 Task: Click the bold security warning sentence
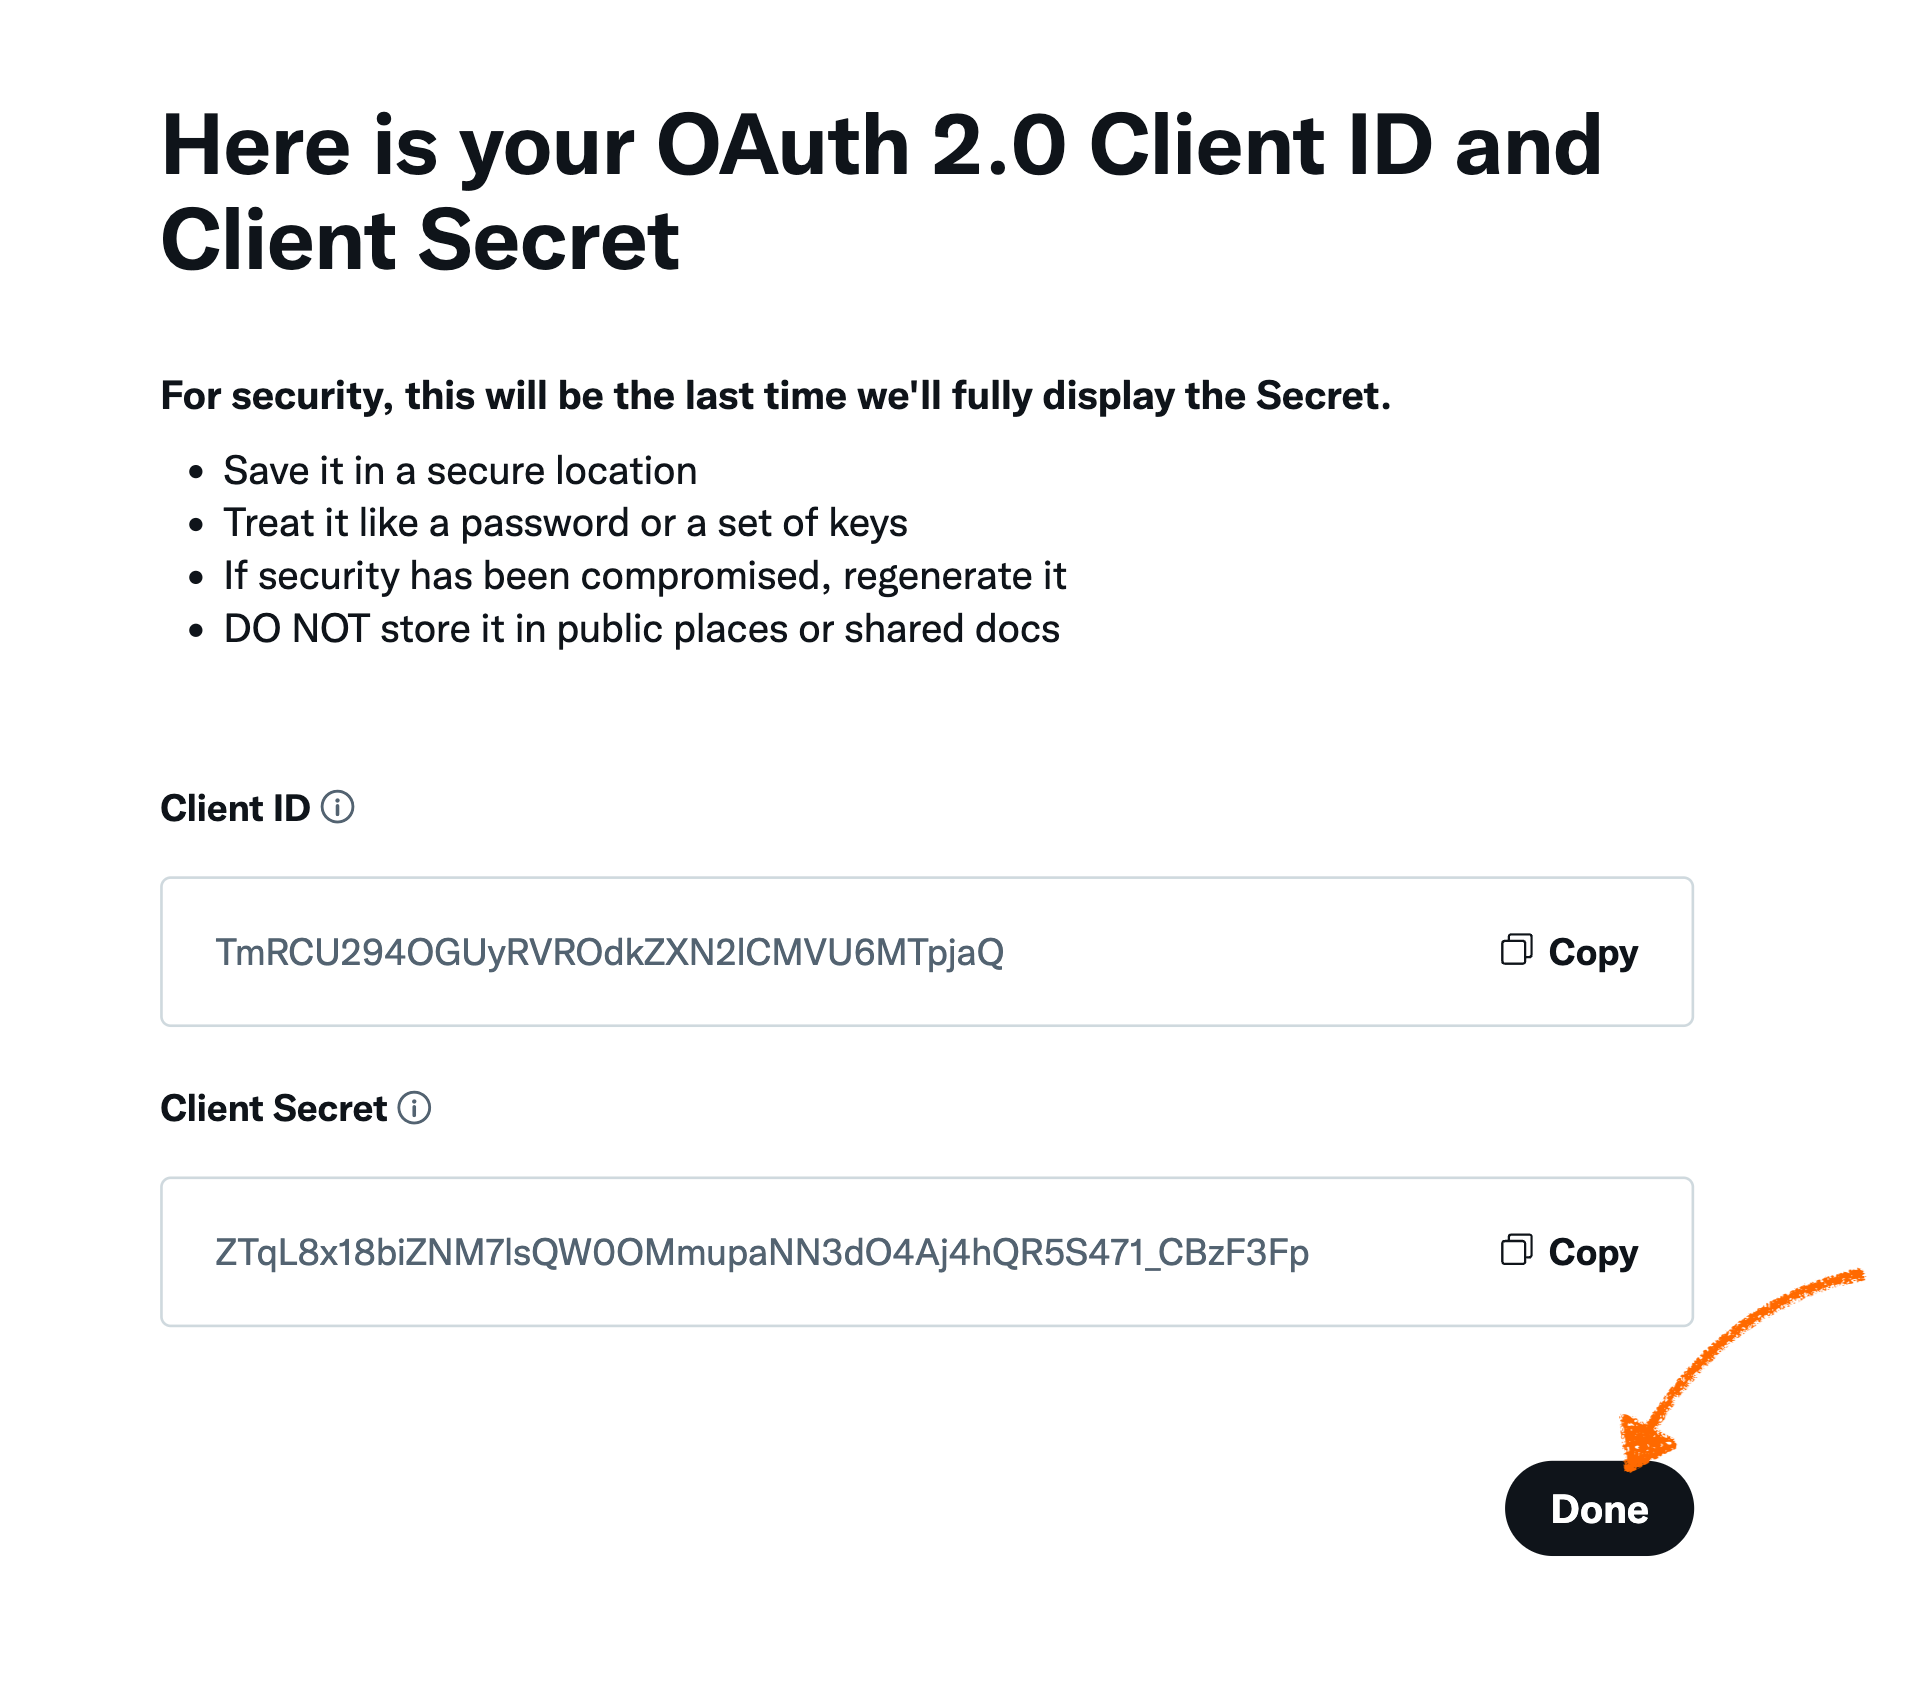pyautogui.click(x=776, y=396)
